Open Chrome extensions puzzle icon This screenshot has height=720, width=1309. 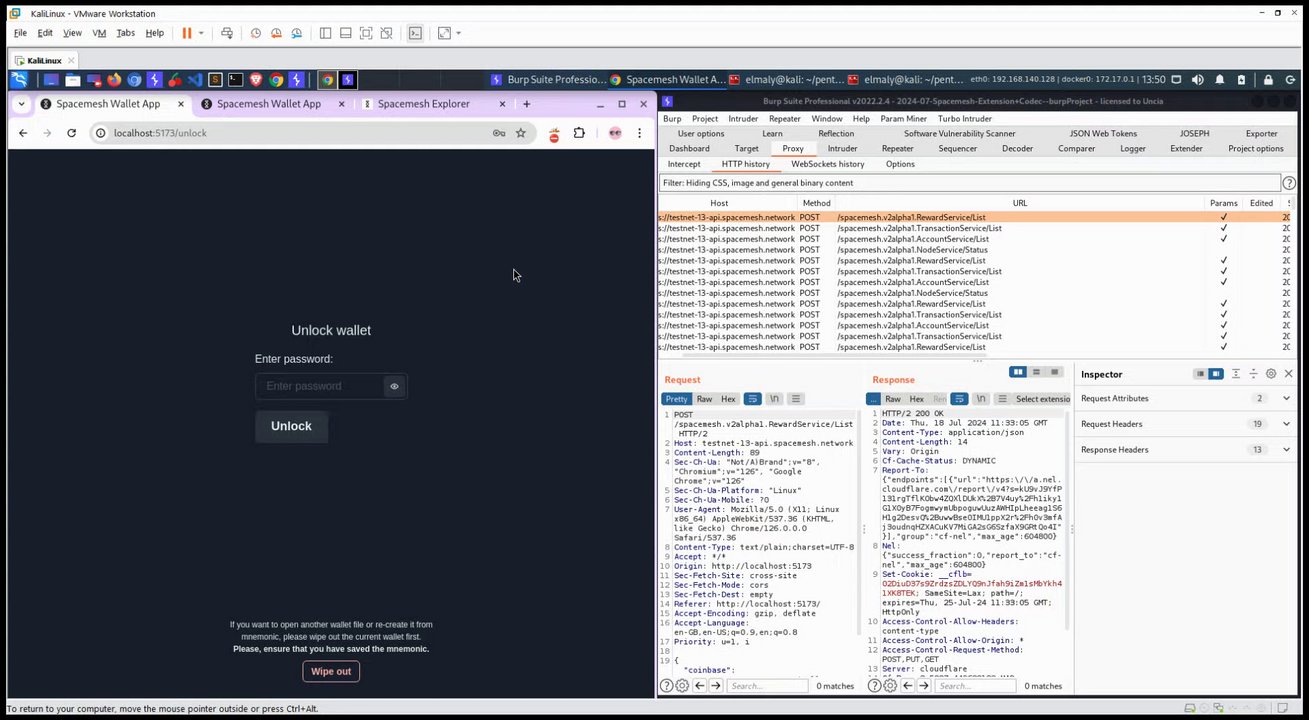(x=579, y=133)
